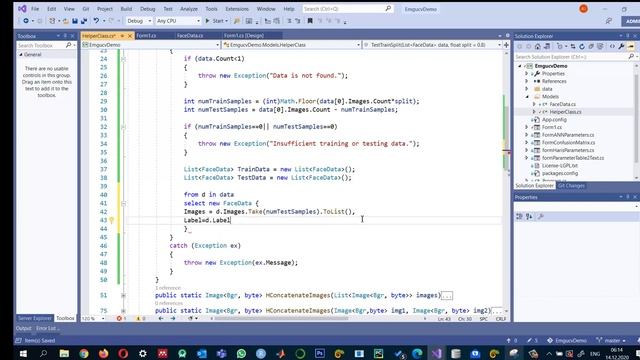
Task: Click the Solution Explorer search magnifier icon
Action: point(631,57)
